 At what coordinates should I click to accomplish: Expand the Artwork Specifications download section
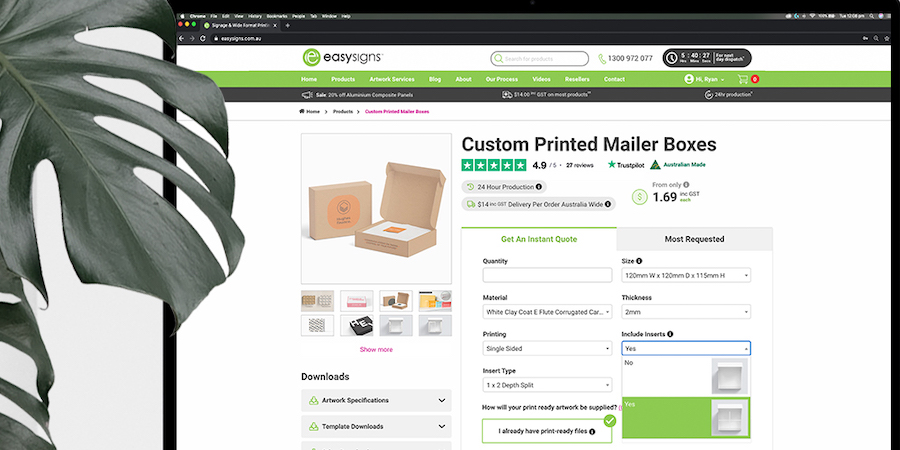[x=376, y=401]
